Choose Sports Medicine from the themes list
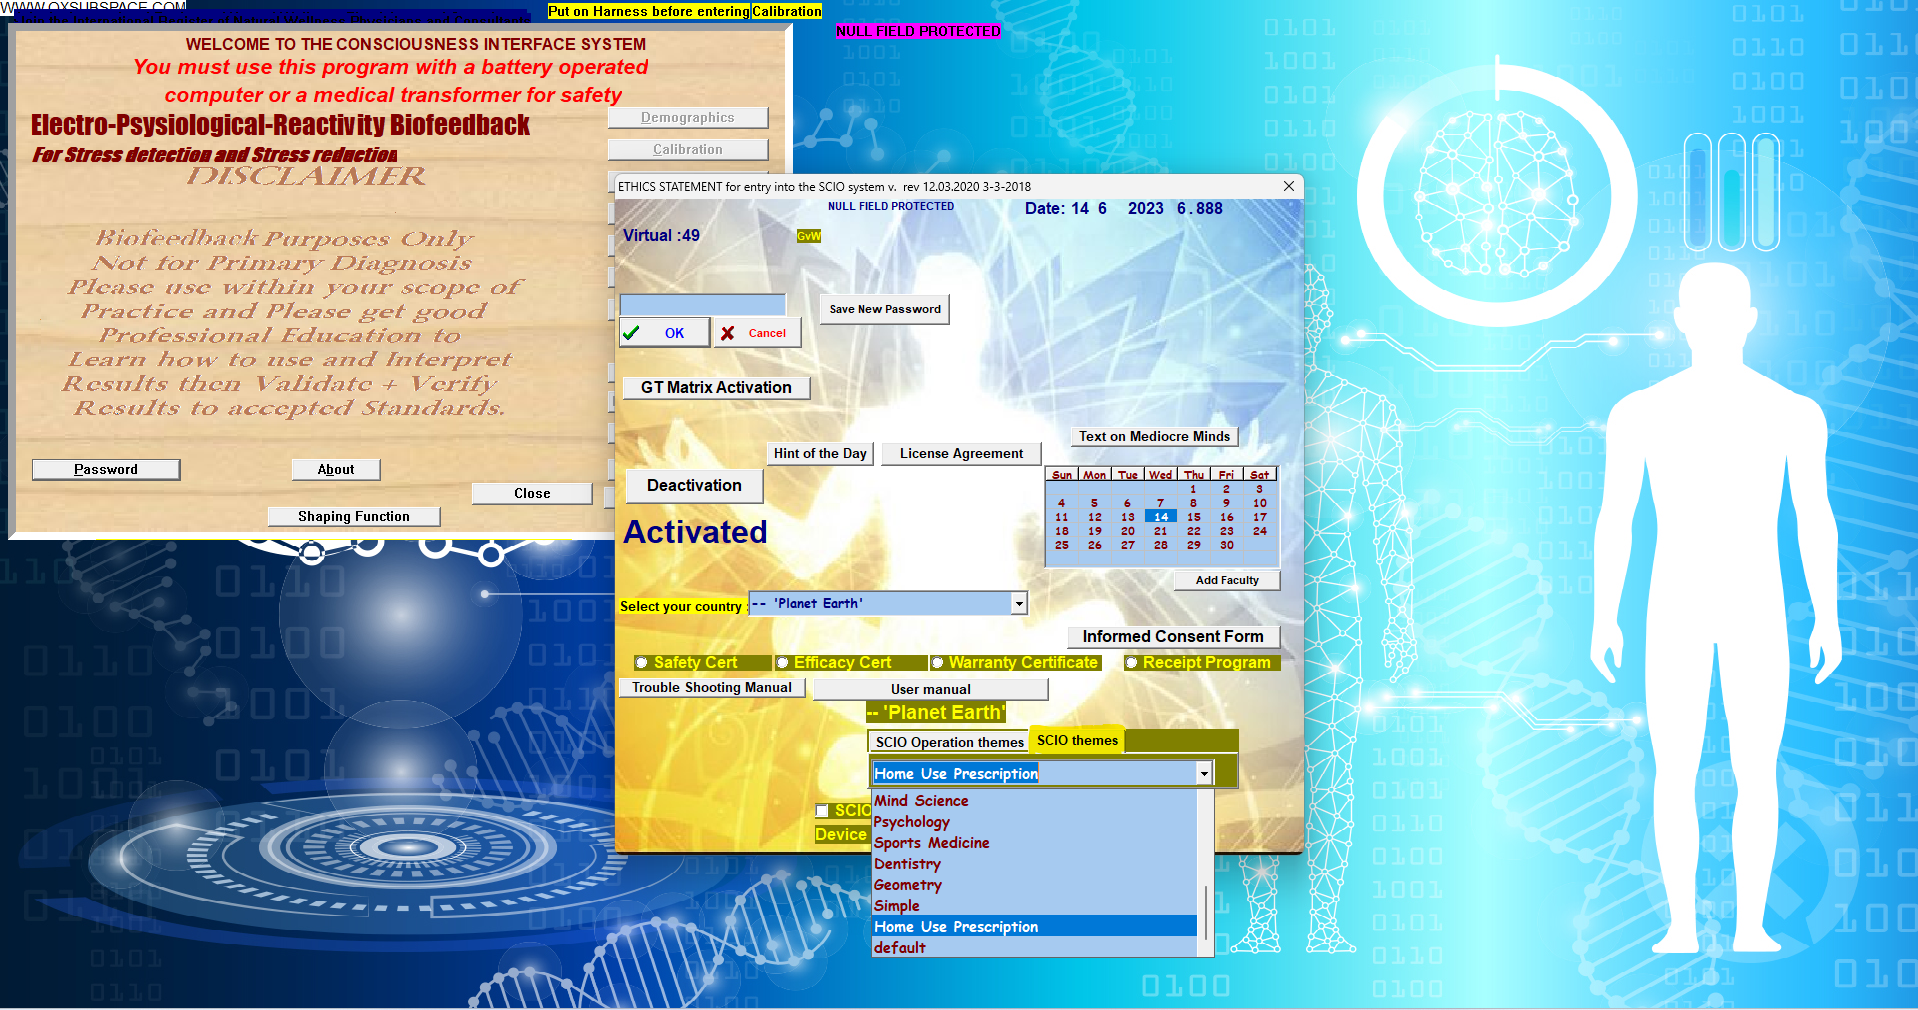Viewport: 1918px width, 1010px height. [x=931, y=843]
